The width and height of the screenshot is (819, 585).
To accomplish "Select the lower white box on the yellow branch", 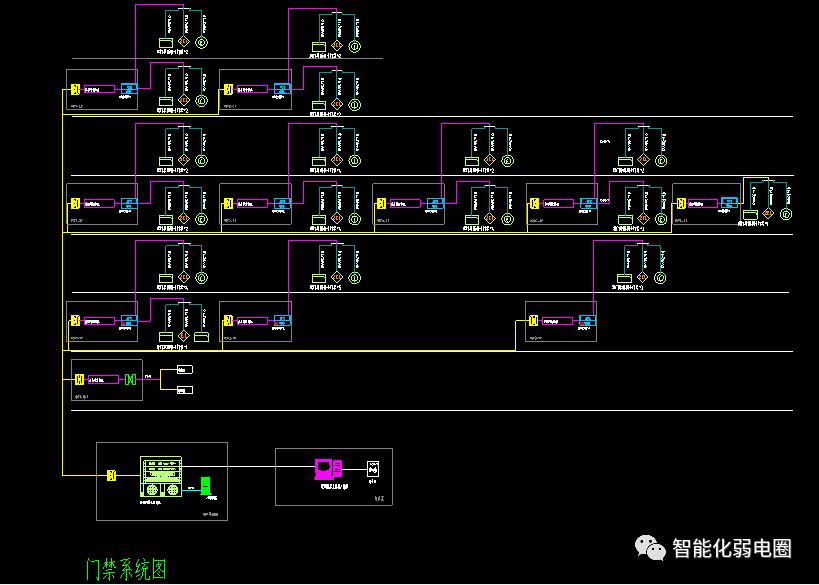I will (185, 390).
